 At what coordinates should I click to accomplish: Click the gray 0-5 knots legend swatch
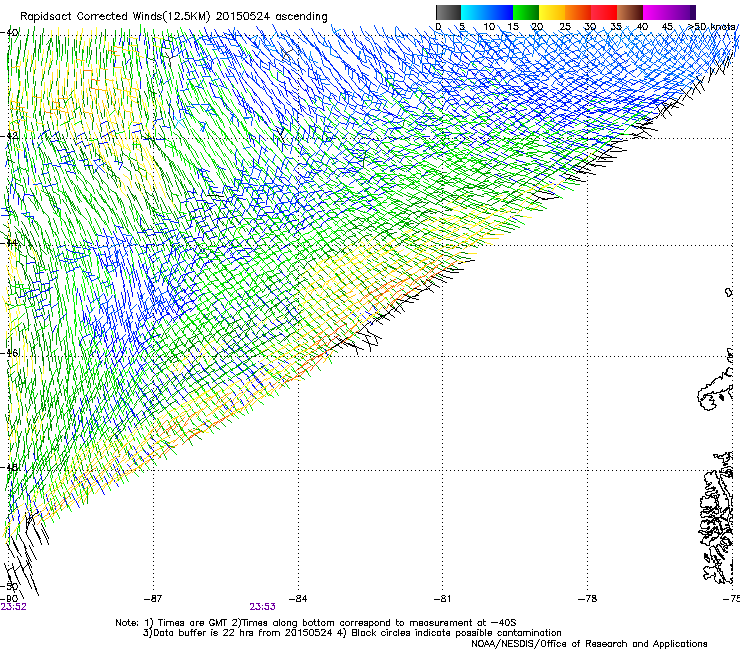(448, 12)
